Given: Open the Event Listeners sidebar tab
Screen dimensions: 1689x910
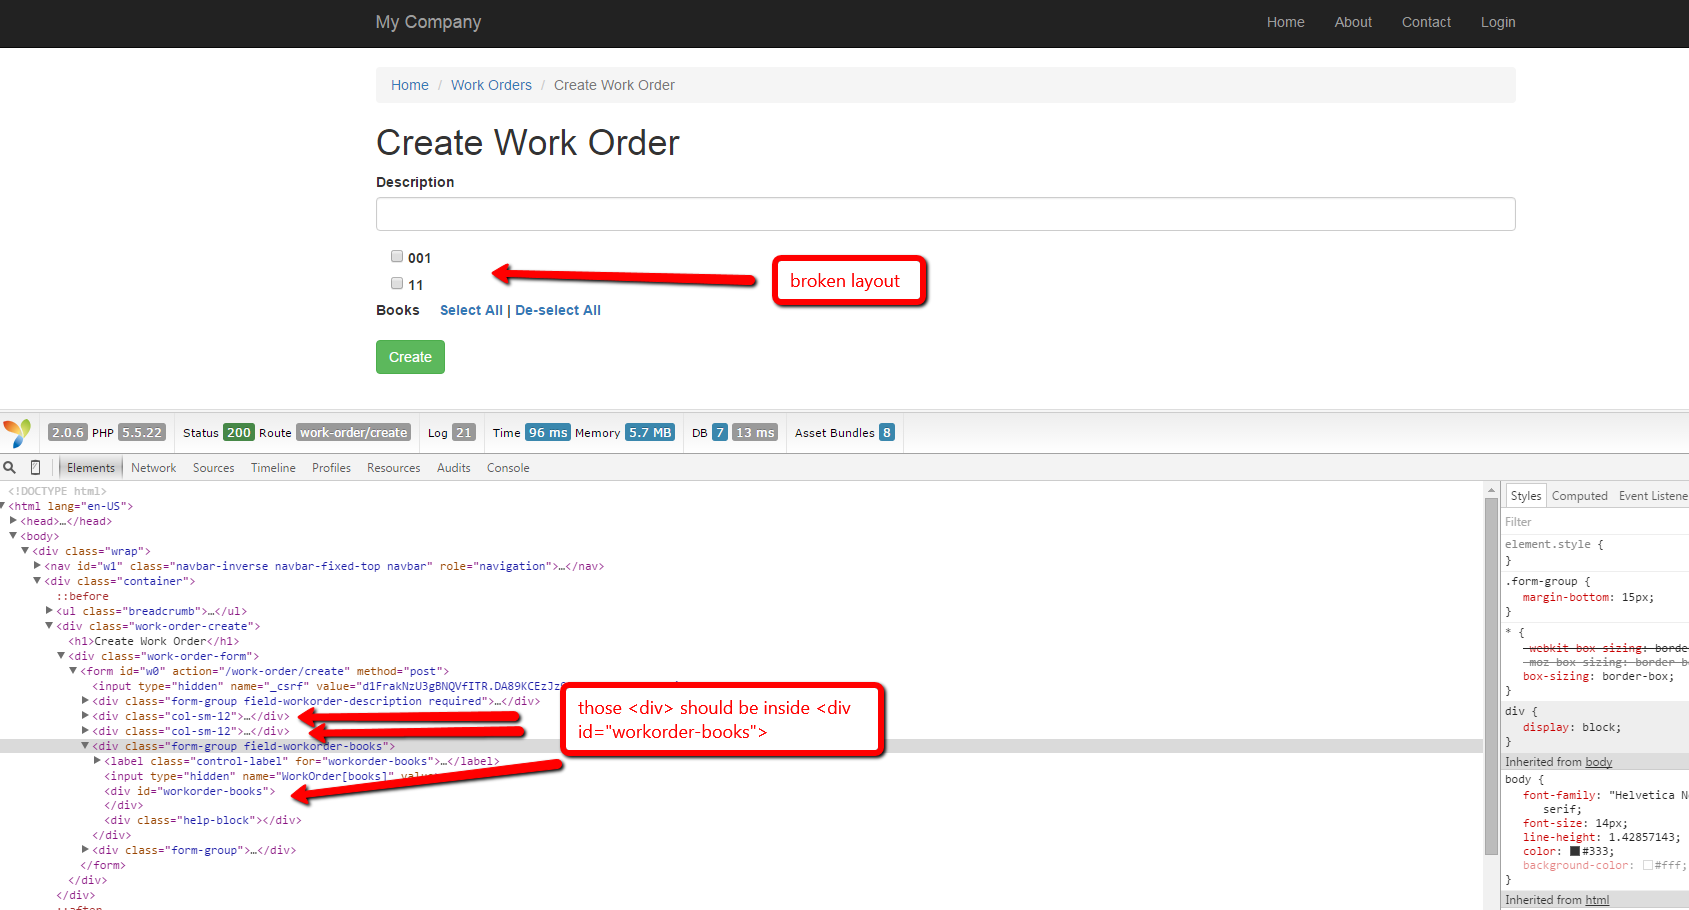Looking at the screenshot, I should (x=1653, y=496).
